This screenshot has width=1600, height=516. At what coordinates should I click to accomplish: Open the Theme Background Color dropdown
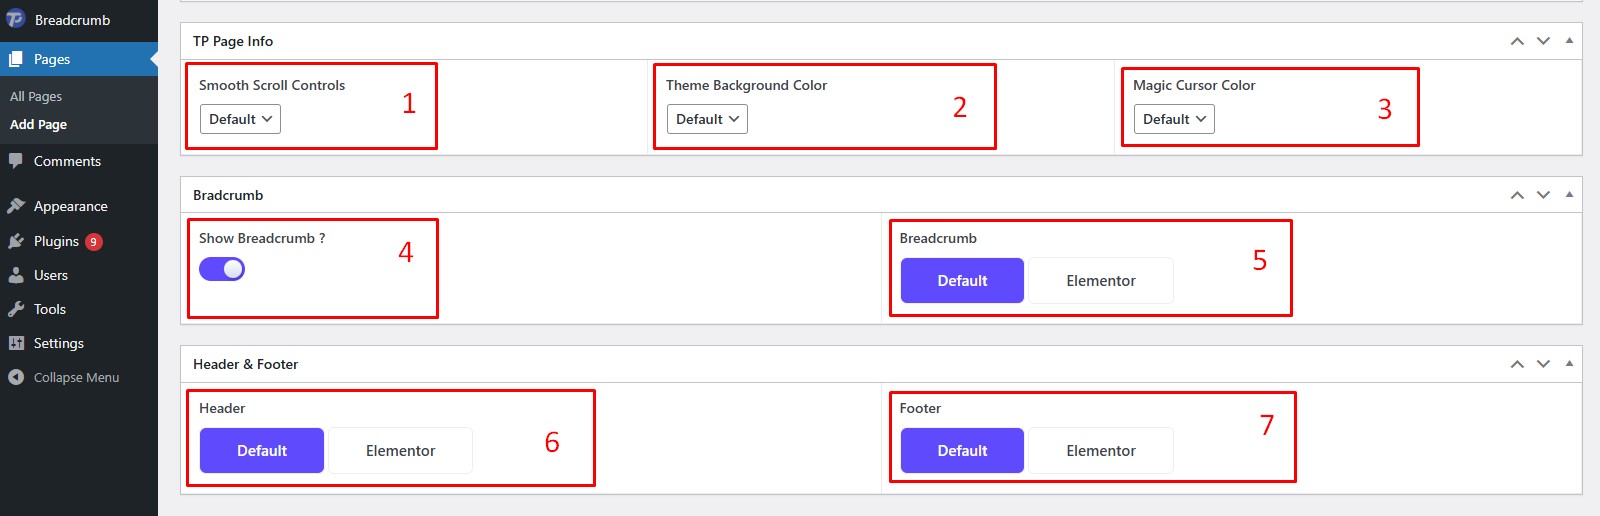707,119
